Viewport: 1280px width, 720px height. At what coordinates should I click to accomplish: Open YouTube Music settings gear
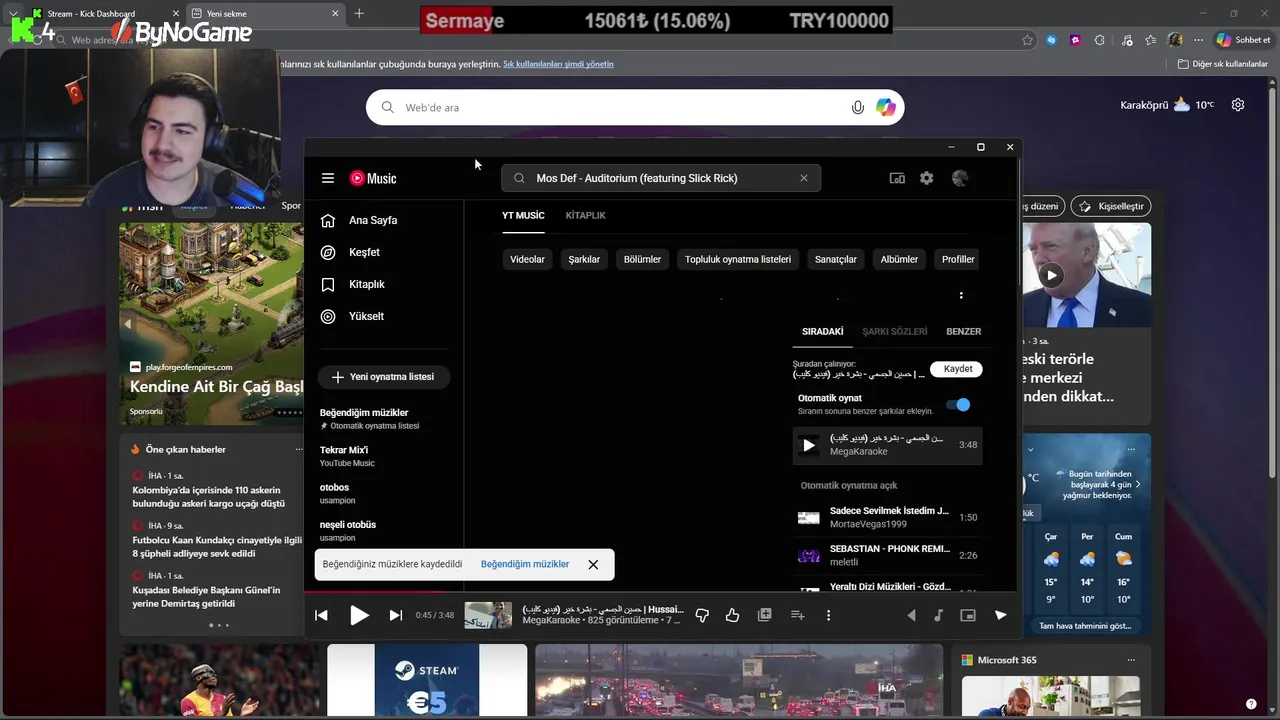(x=927, y=178)
